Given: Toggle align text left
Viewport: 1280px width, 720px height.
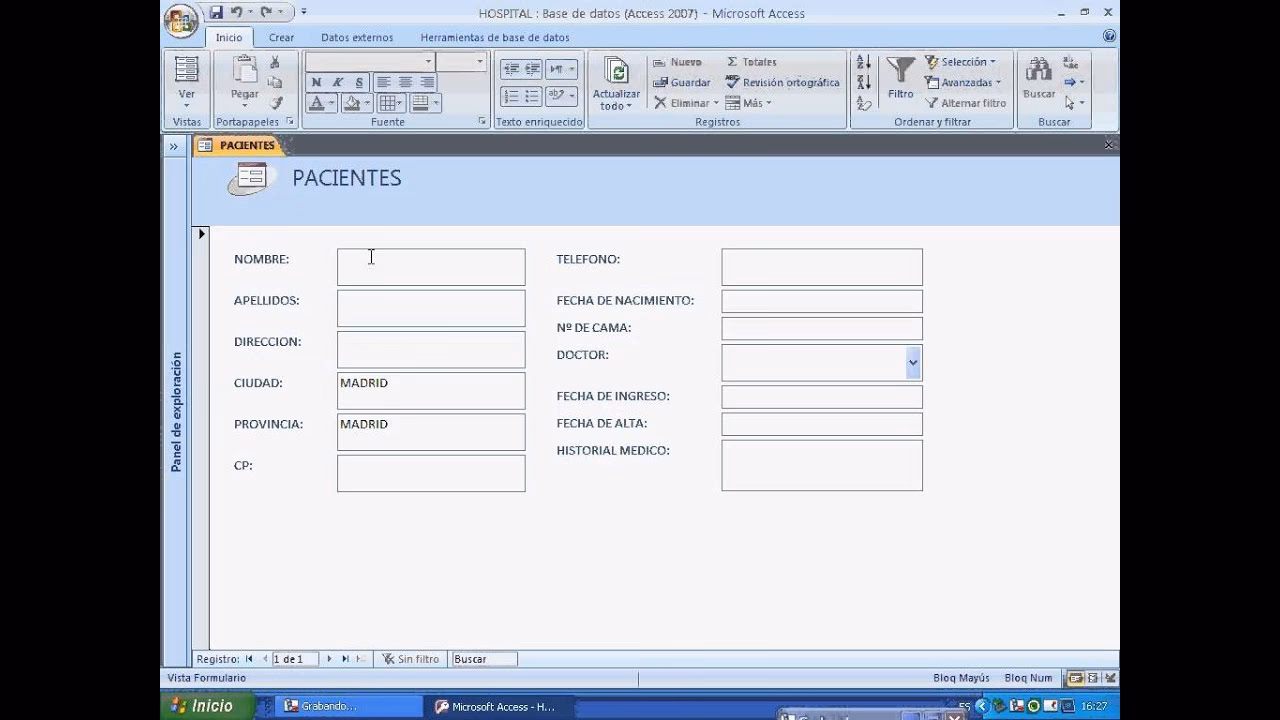Looking at the screenshot, I should (x=384, y=82).
